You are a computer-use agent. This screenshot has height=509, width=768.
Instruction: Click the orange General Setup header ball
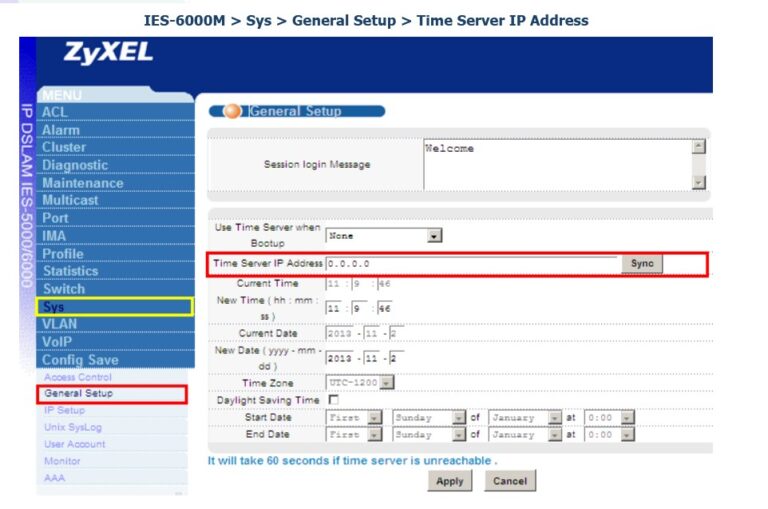coord(232,111)
